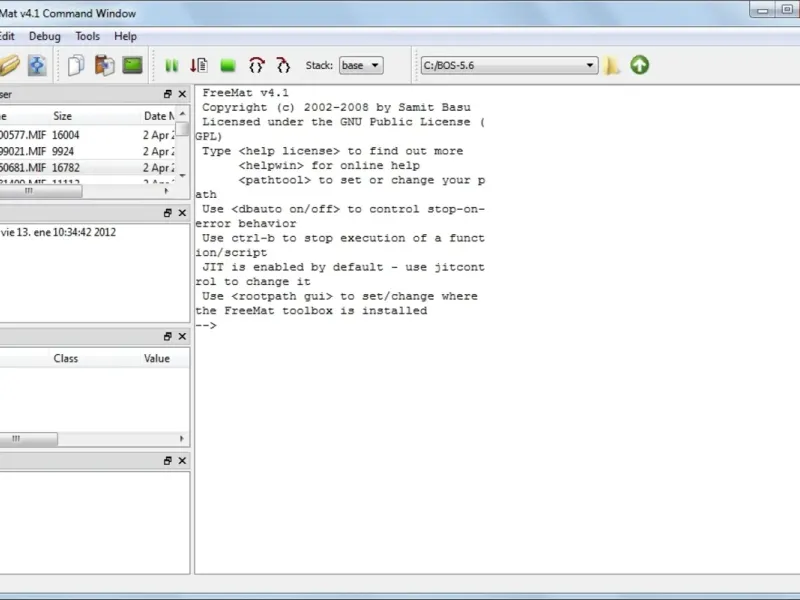
Task: Close the file browser panel
Action: click(x=182, y=94)
